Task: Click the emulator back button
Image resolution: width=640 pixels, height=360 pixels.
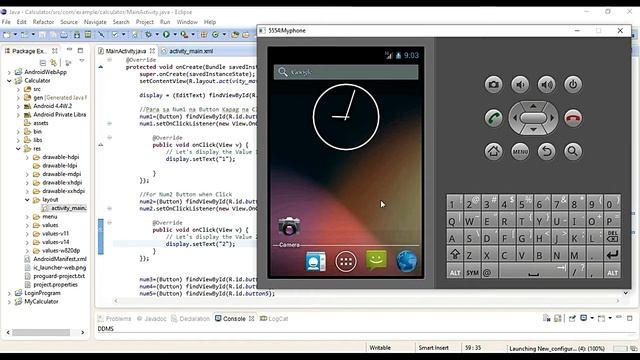Action: coord(547,151)
